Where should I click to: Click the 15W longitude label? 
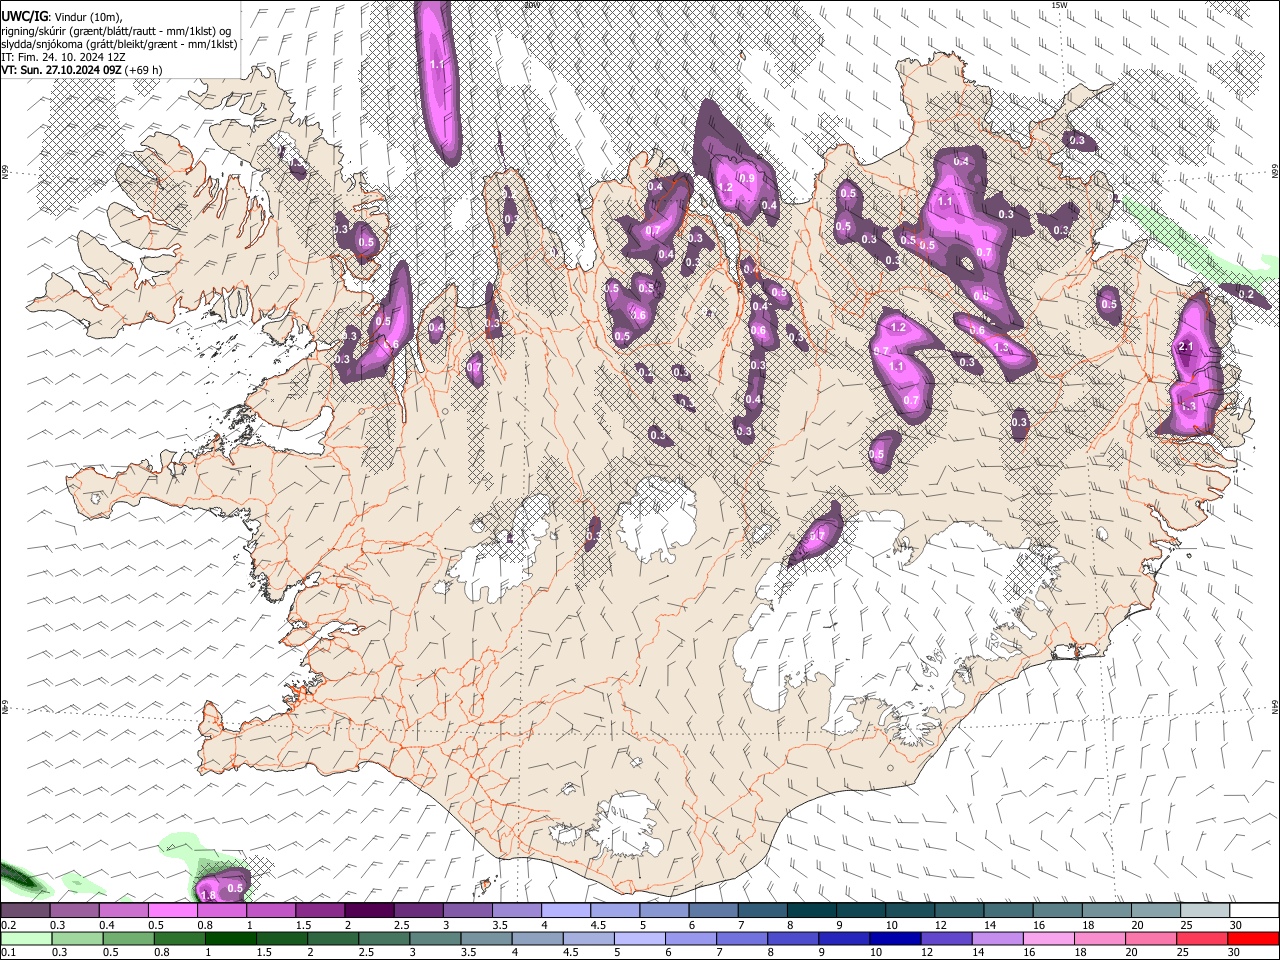pyautogui.click(x=1059, y=5)
